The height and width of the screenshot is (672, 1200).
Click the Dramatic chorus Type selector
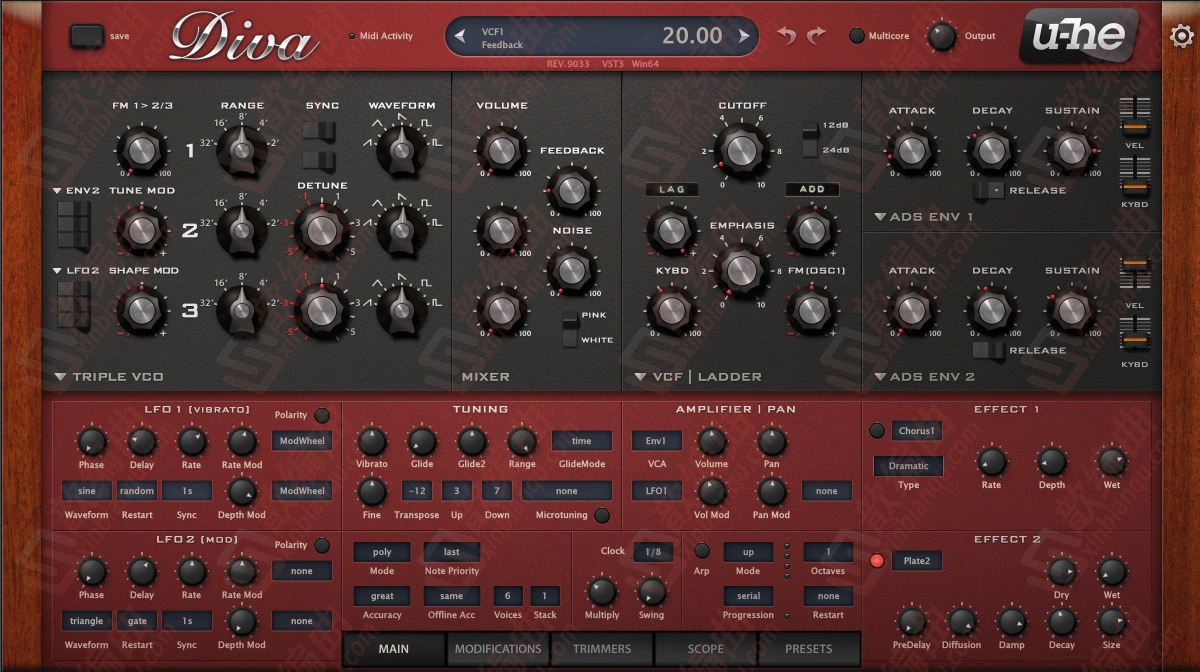pyautogui.click(x=908, y=466)
